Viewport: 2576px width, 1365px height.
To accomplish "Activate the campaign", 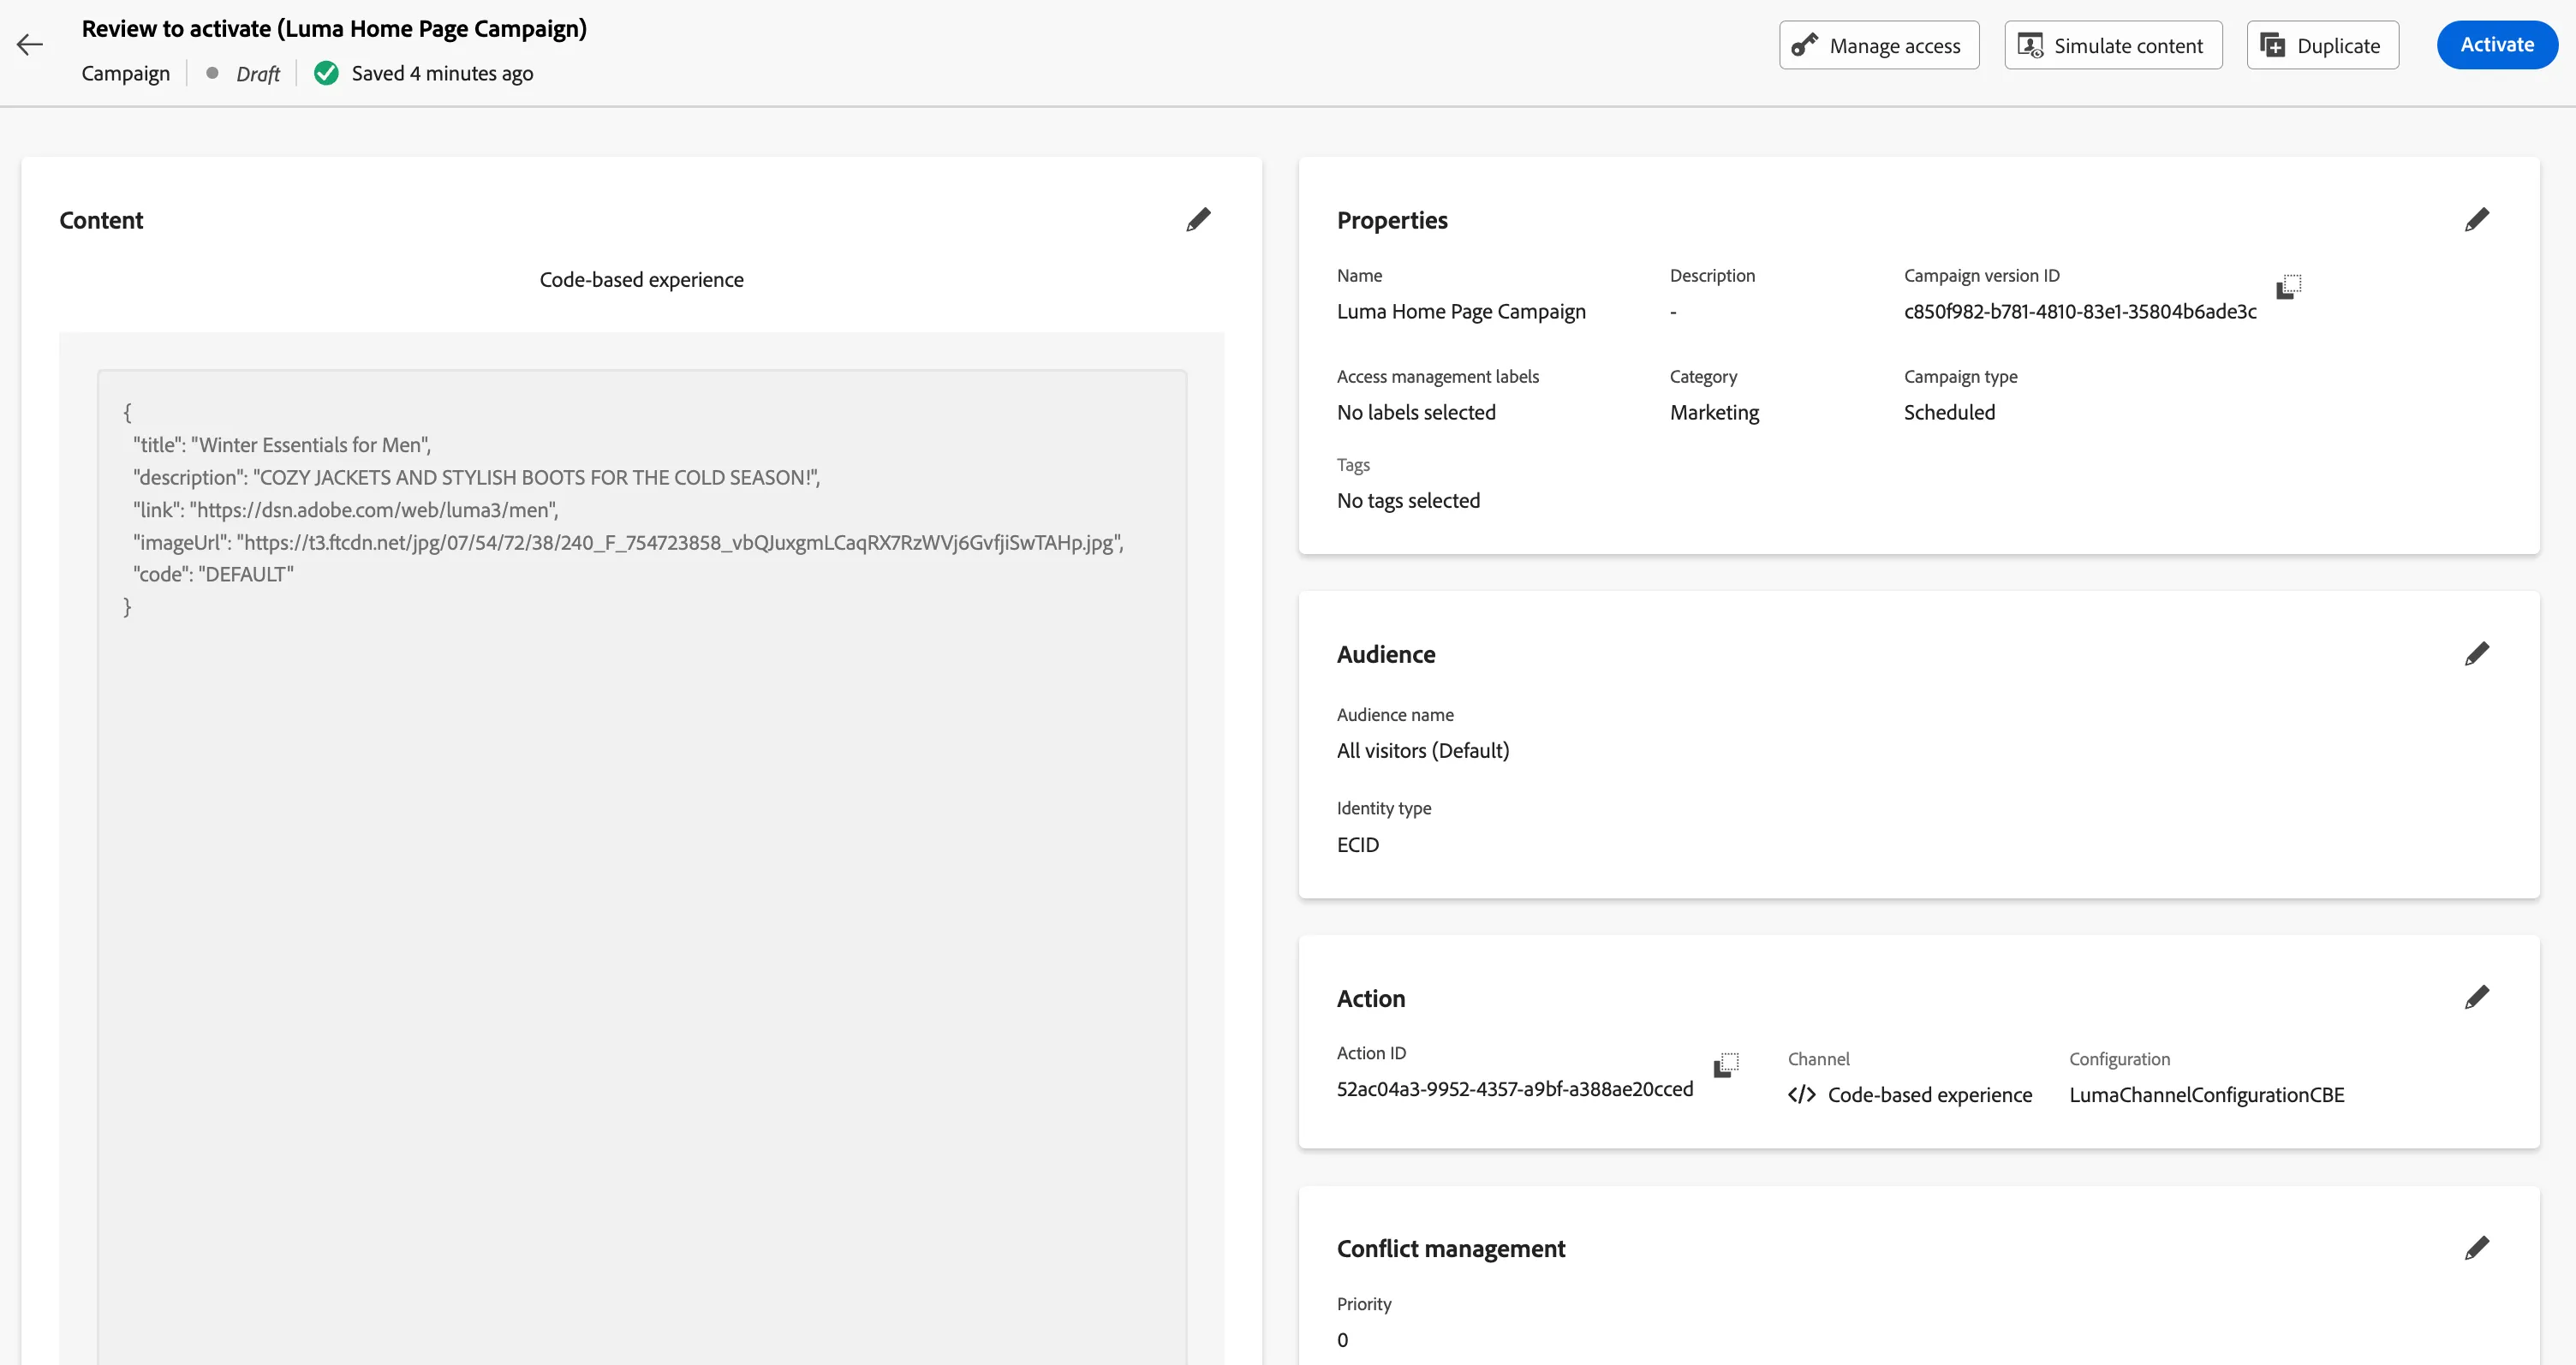I will [x=2497, y=45].
